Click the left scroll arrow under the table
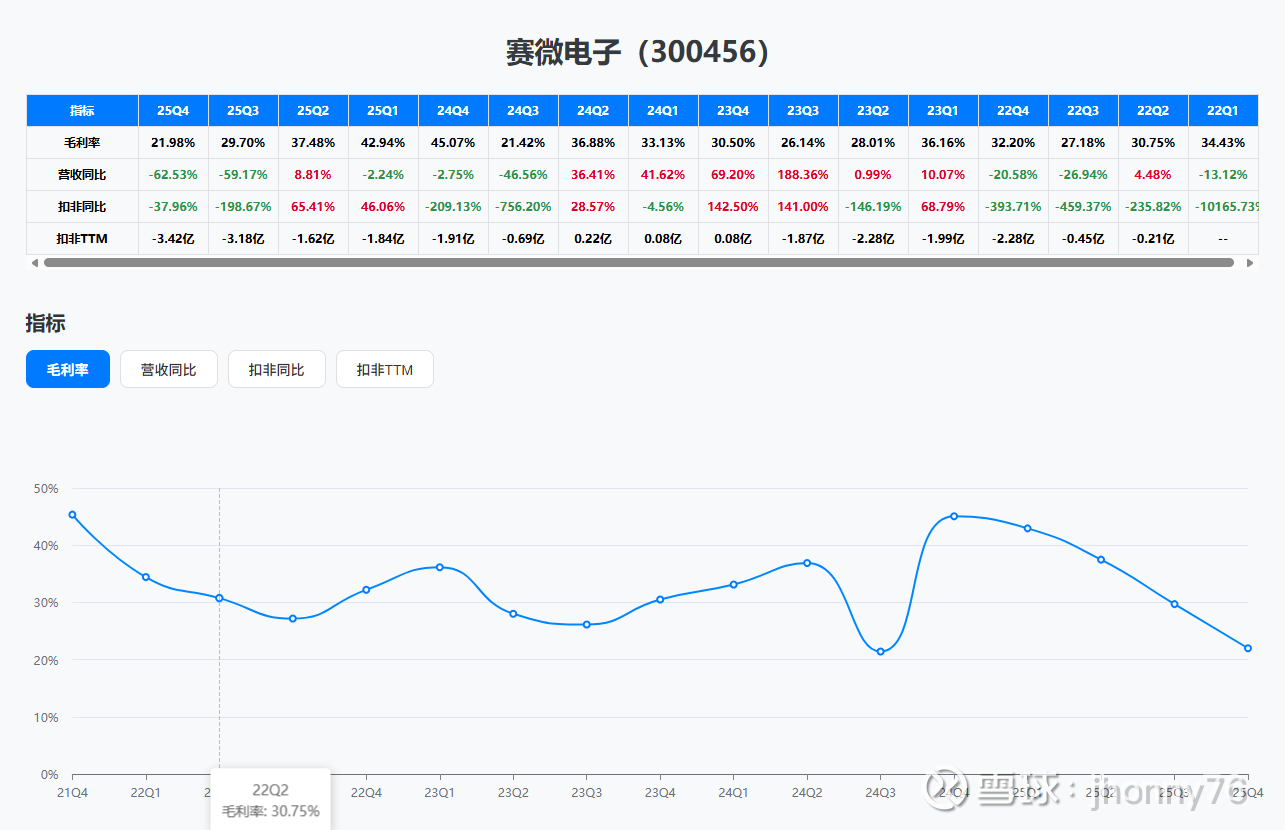Viewport: 1285px width, 830px height. (x=35, y=263)
